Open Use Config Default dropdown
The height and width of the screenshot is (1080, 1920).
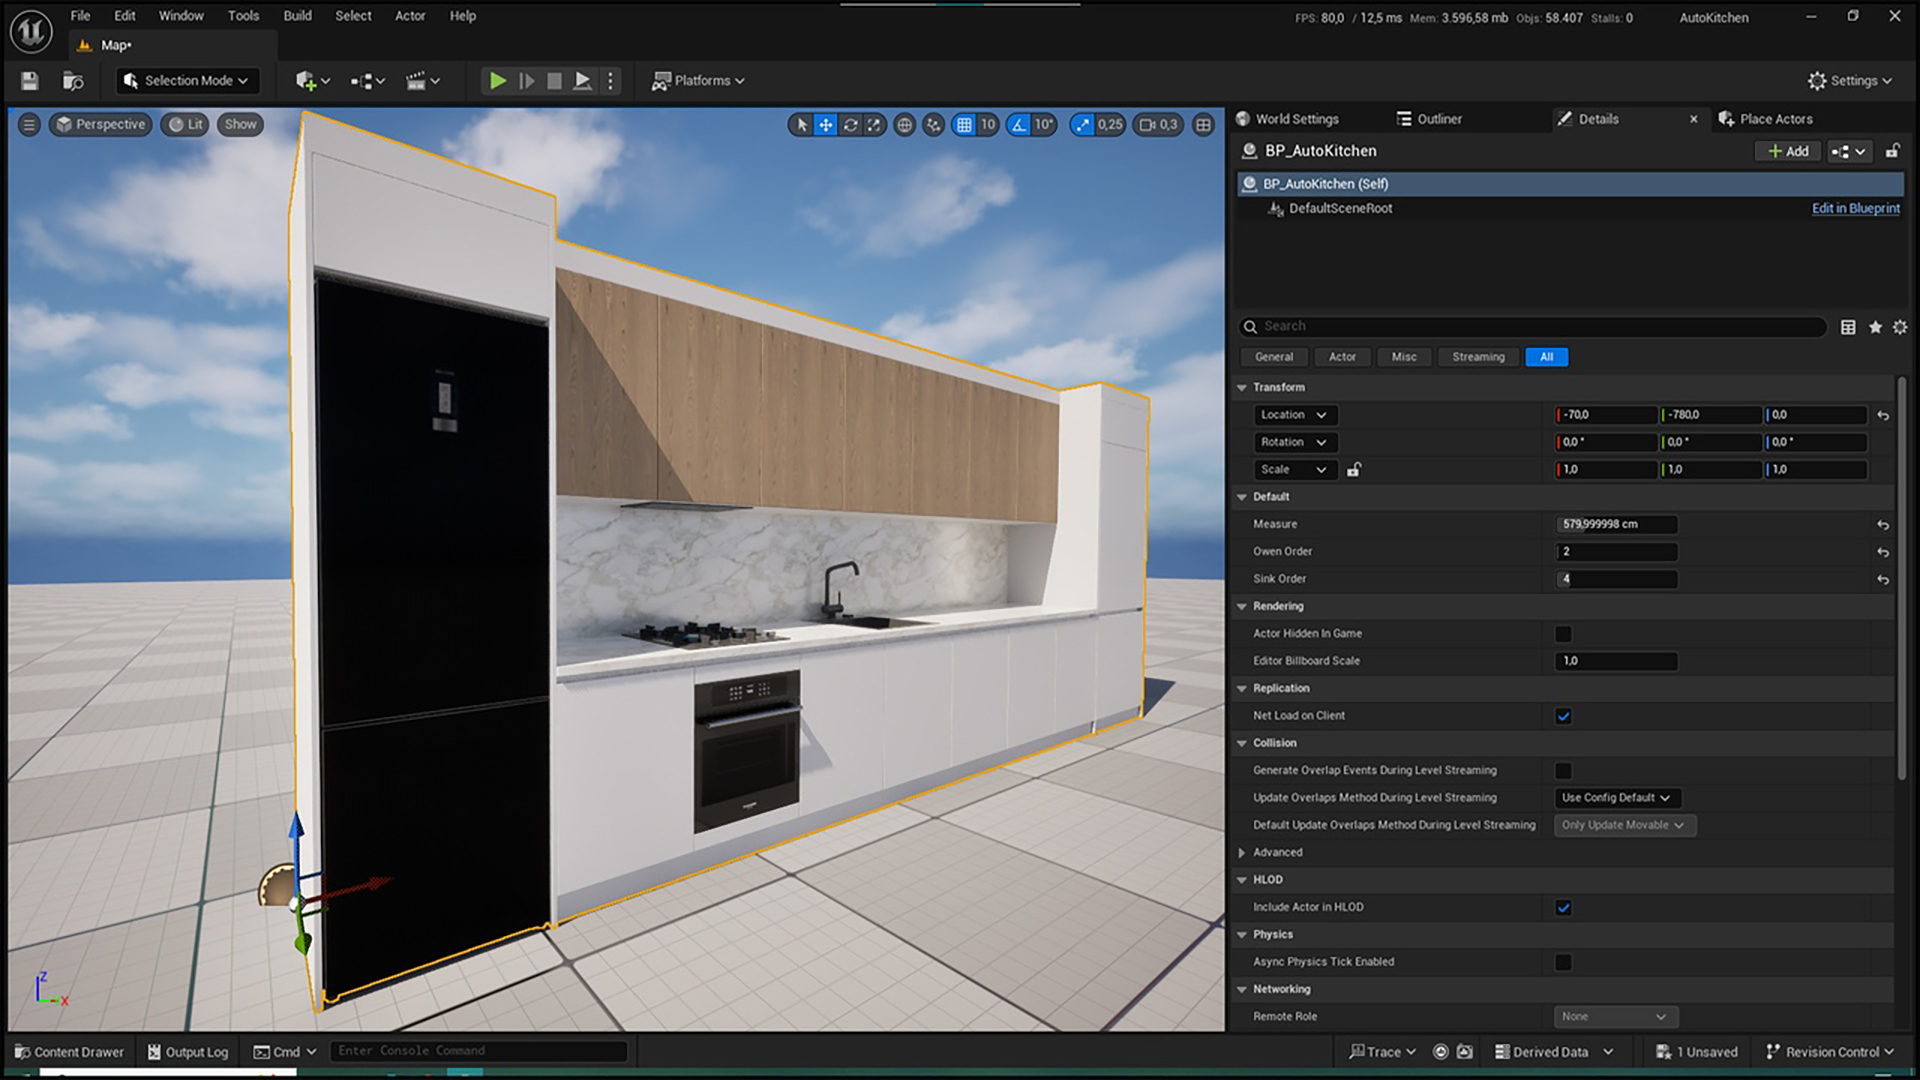pyautogui.click(x=1616, y=798)
